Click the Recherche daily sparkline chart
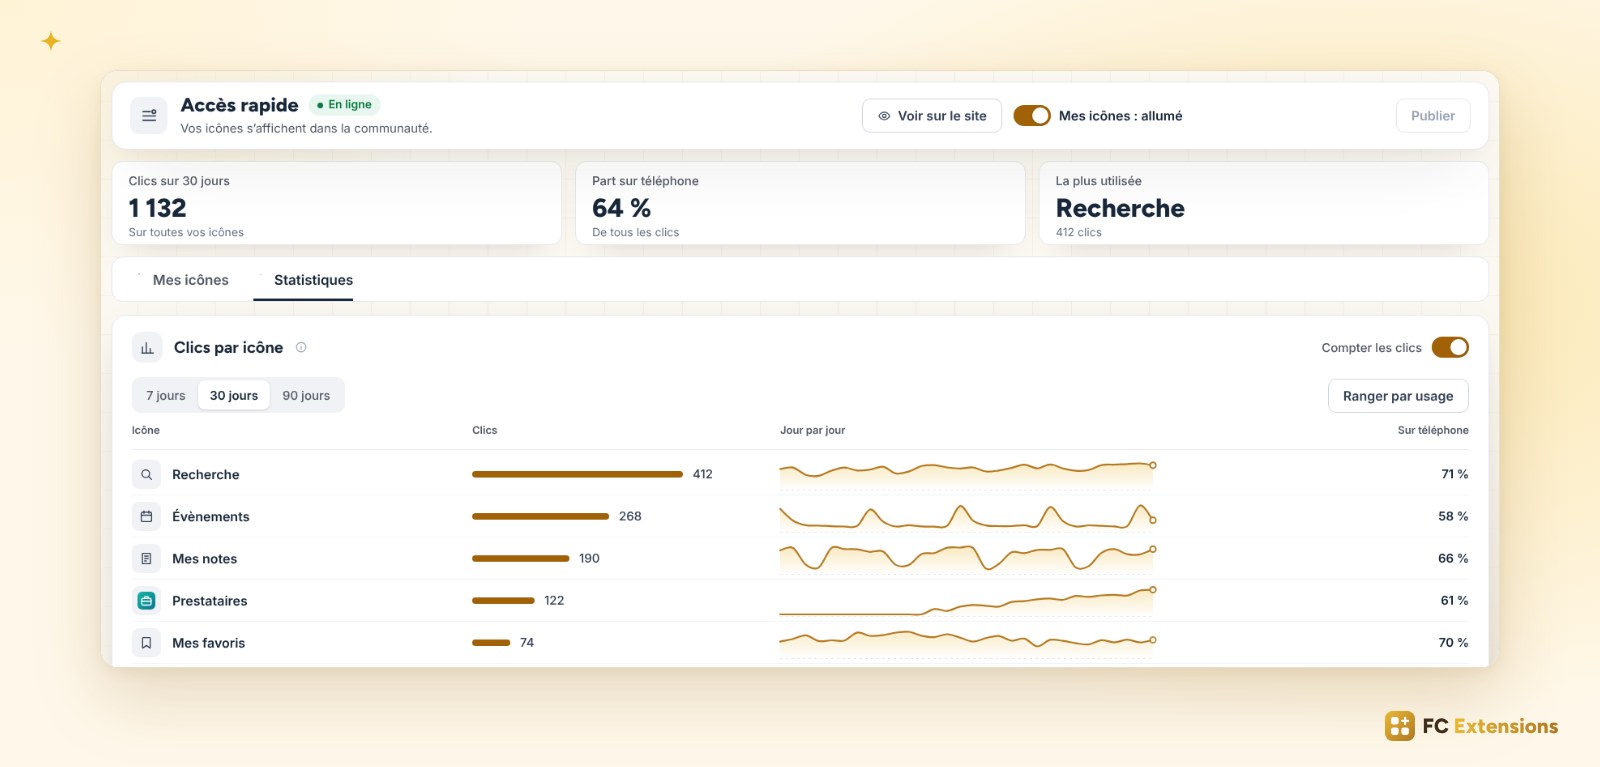 click(967, 473)
